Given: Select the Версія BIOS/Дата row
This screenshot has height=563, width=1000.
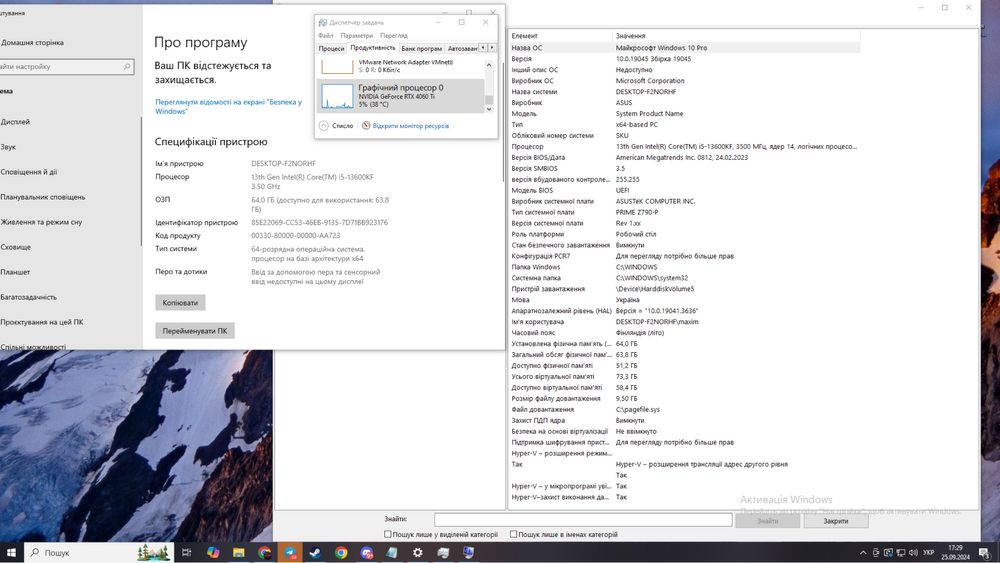Looking at the screenshot, I should pyautogui.click(x=684, y=157).
